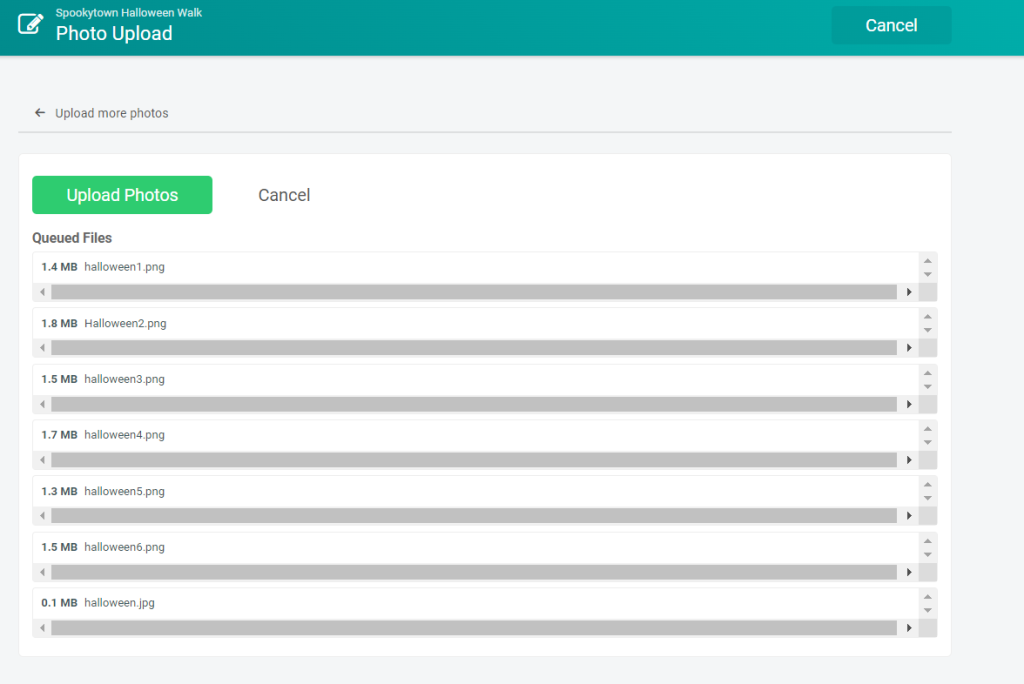Click scroll-left arrow in halloween3.png row
The width and height of the screenshot is (1024, 684).
click(x=42, y=404)
